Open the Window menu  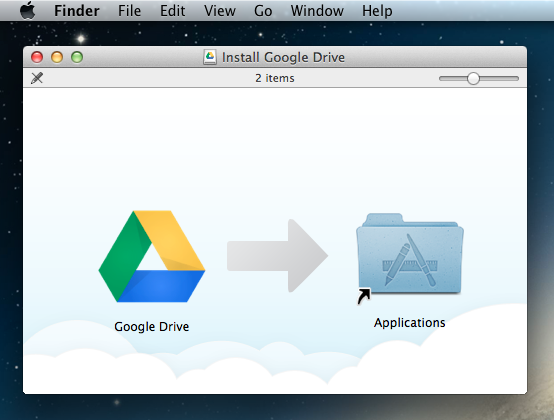(317, 11)
